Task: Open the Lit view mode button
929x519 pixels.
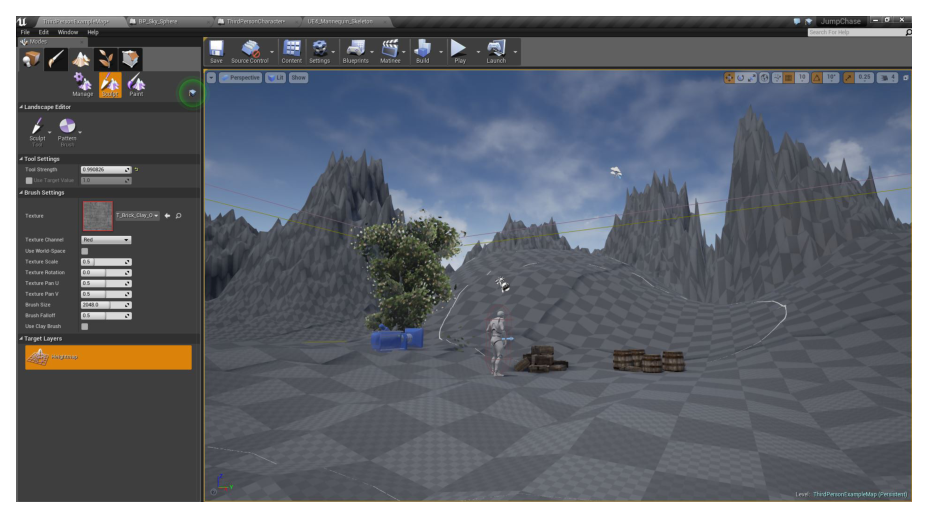Action: [276, 78]
